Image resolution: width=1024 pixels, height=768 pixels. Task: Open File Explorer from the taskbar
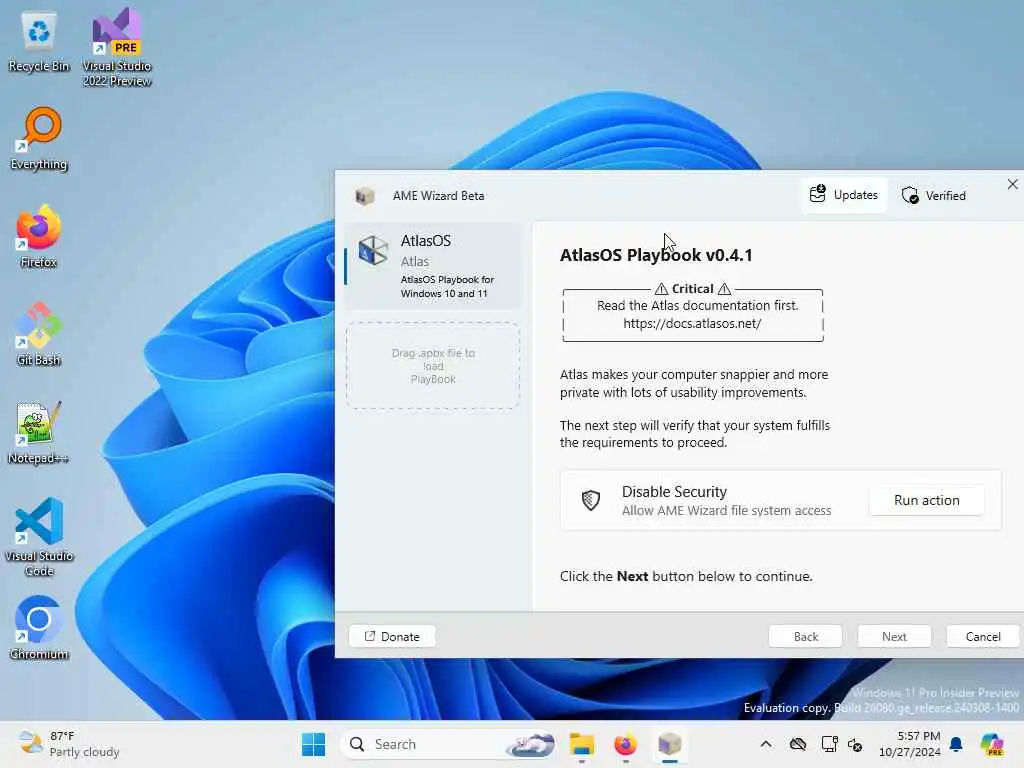[x=581, y=744]
